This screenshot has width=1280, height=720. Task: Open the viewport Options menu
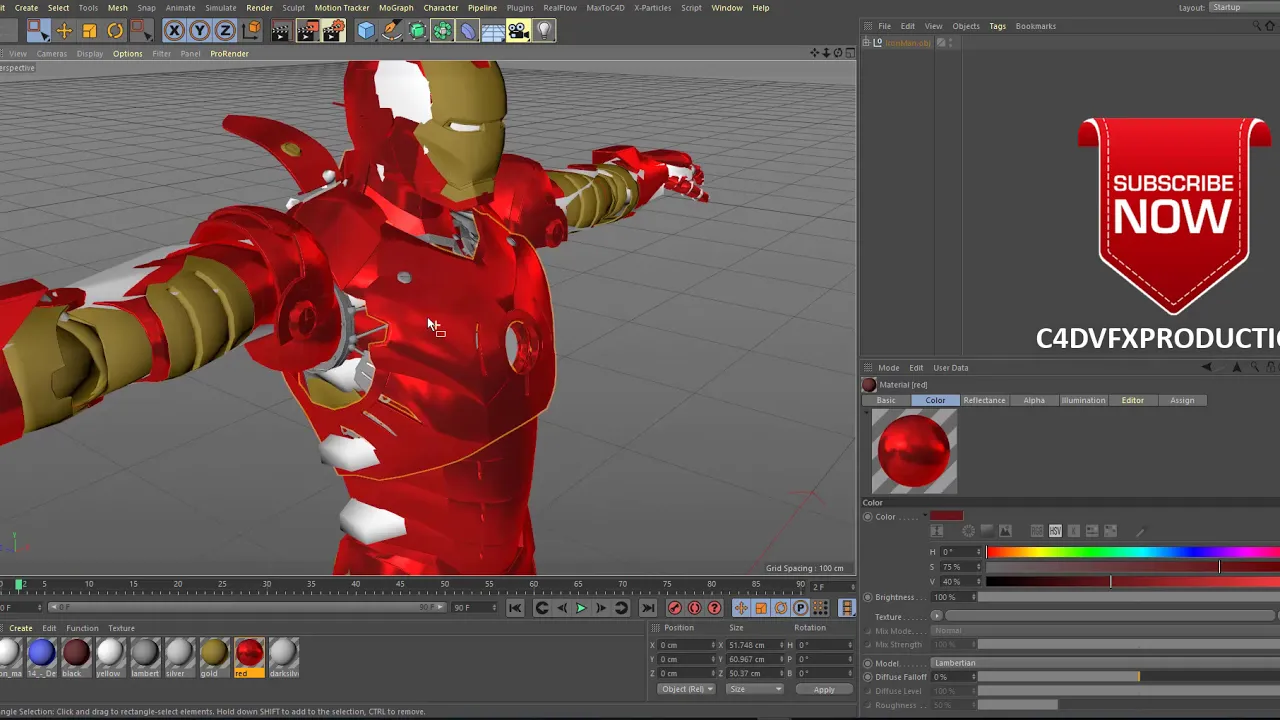pyautogui.click(x=127, y=54)
